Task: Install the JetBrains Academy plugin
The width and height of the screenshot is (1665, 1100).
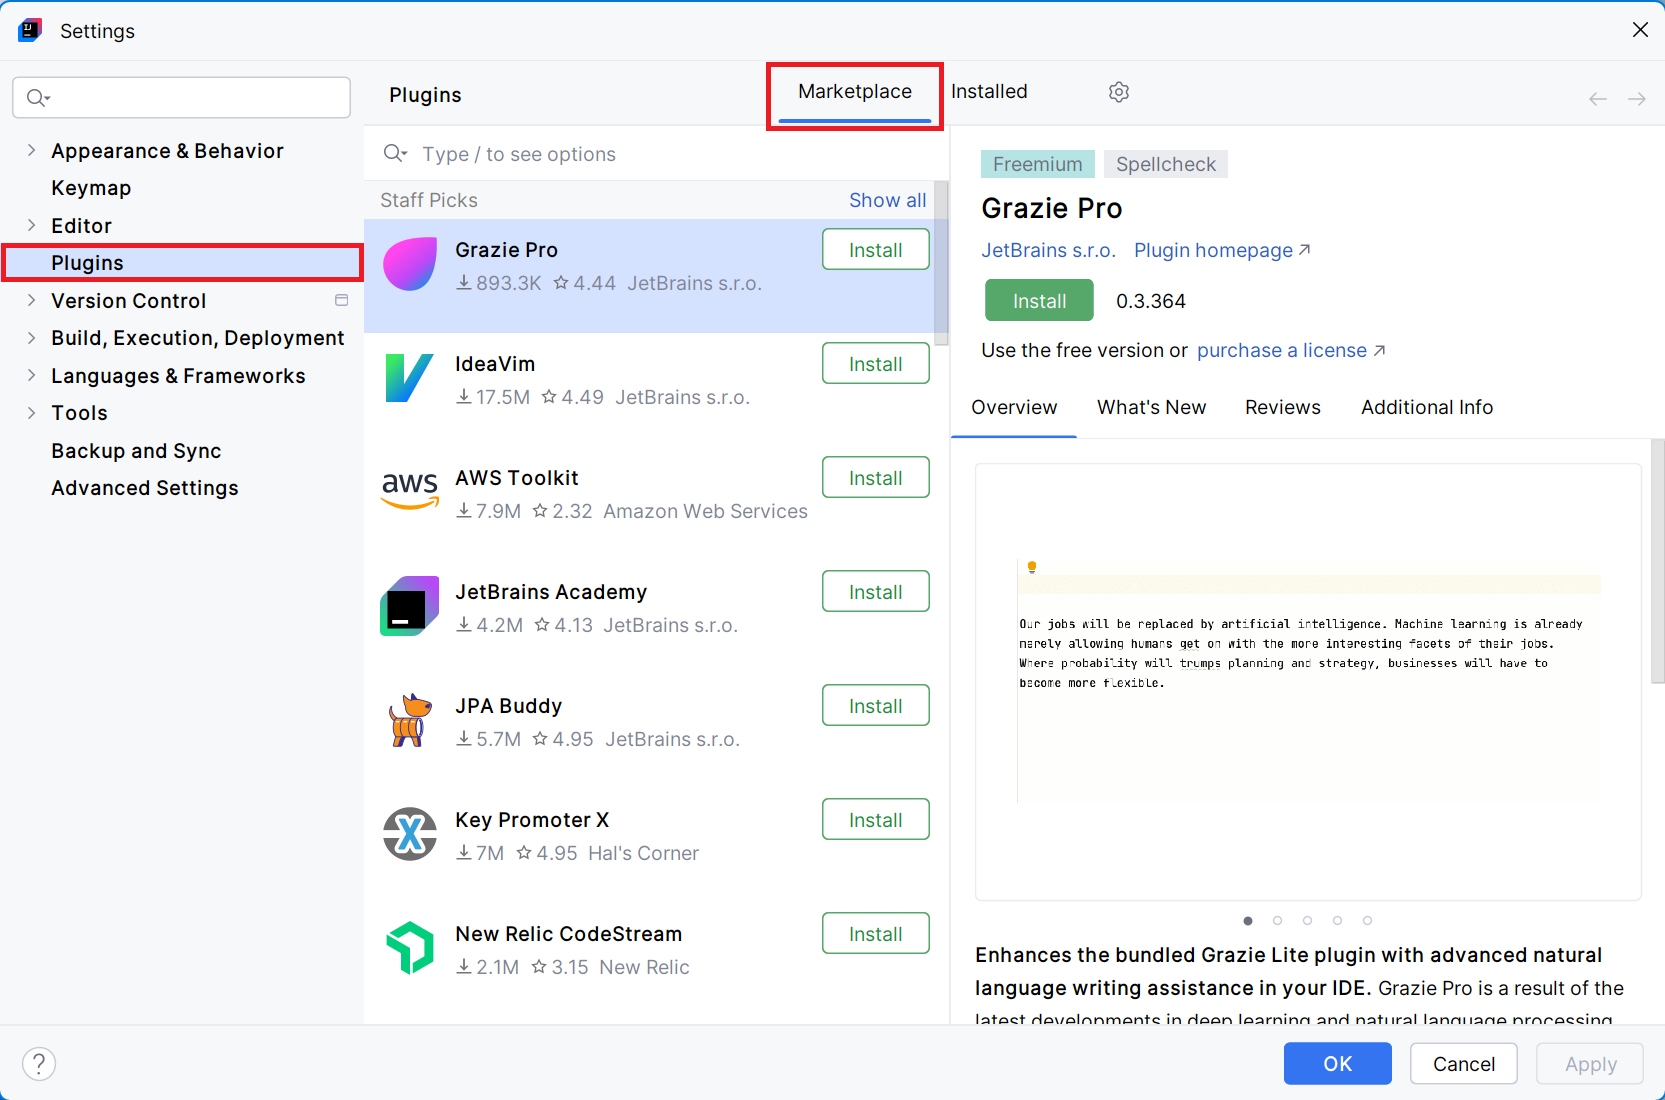Action: pyautogui.click(x=876, y=592)
